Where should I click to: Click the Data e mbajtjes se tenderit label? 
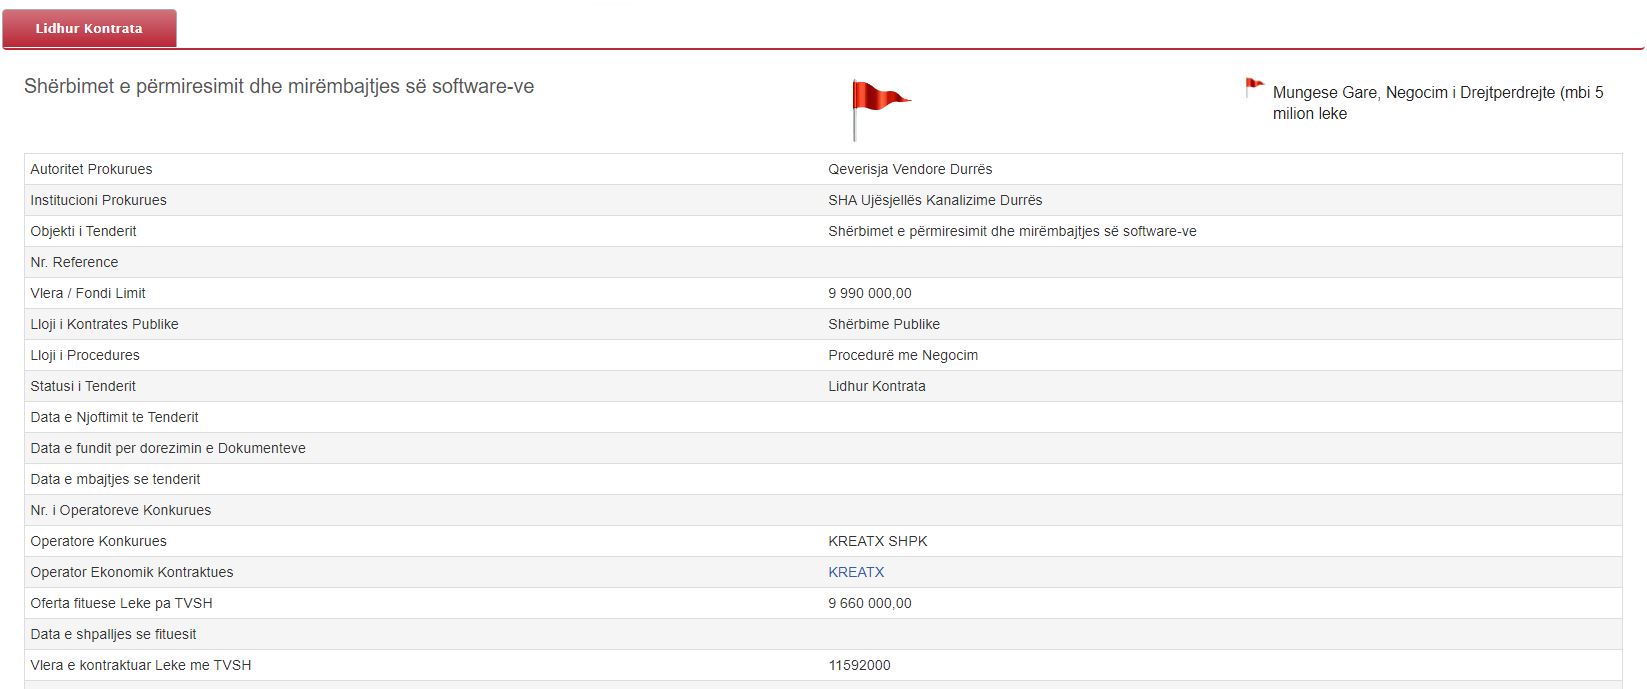pyautogui.click(x=115, y=479)
